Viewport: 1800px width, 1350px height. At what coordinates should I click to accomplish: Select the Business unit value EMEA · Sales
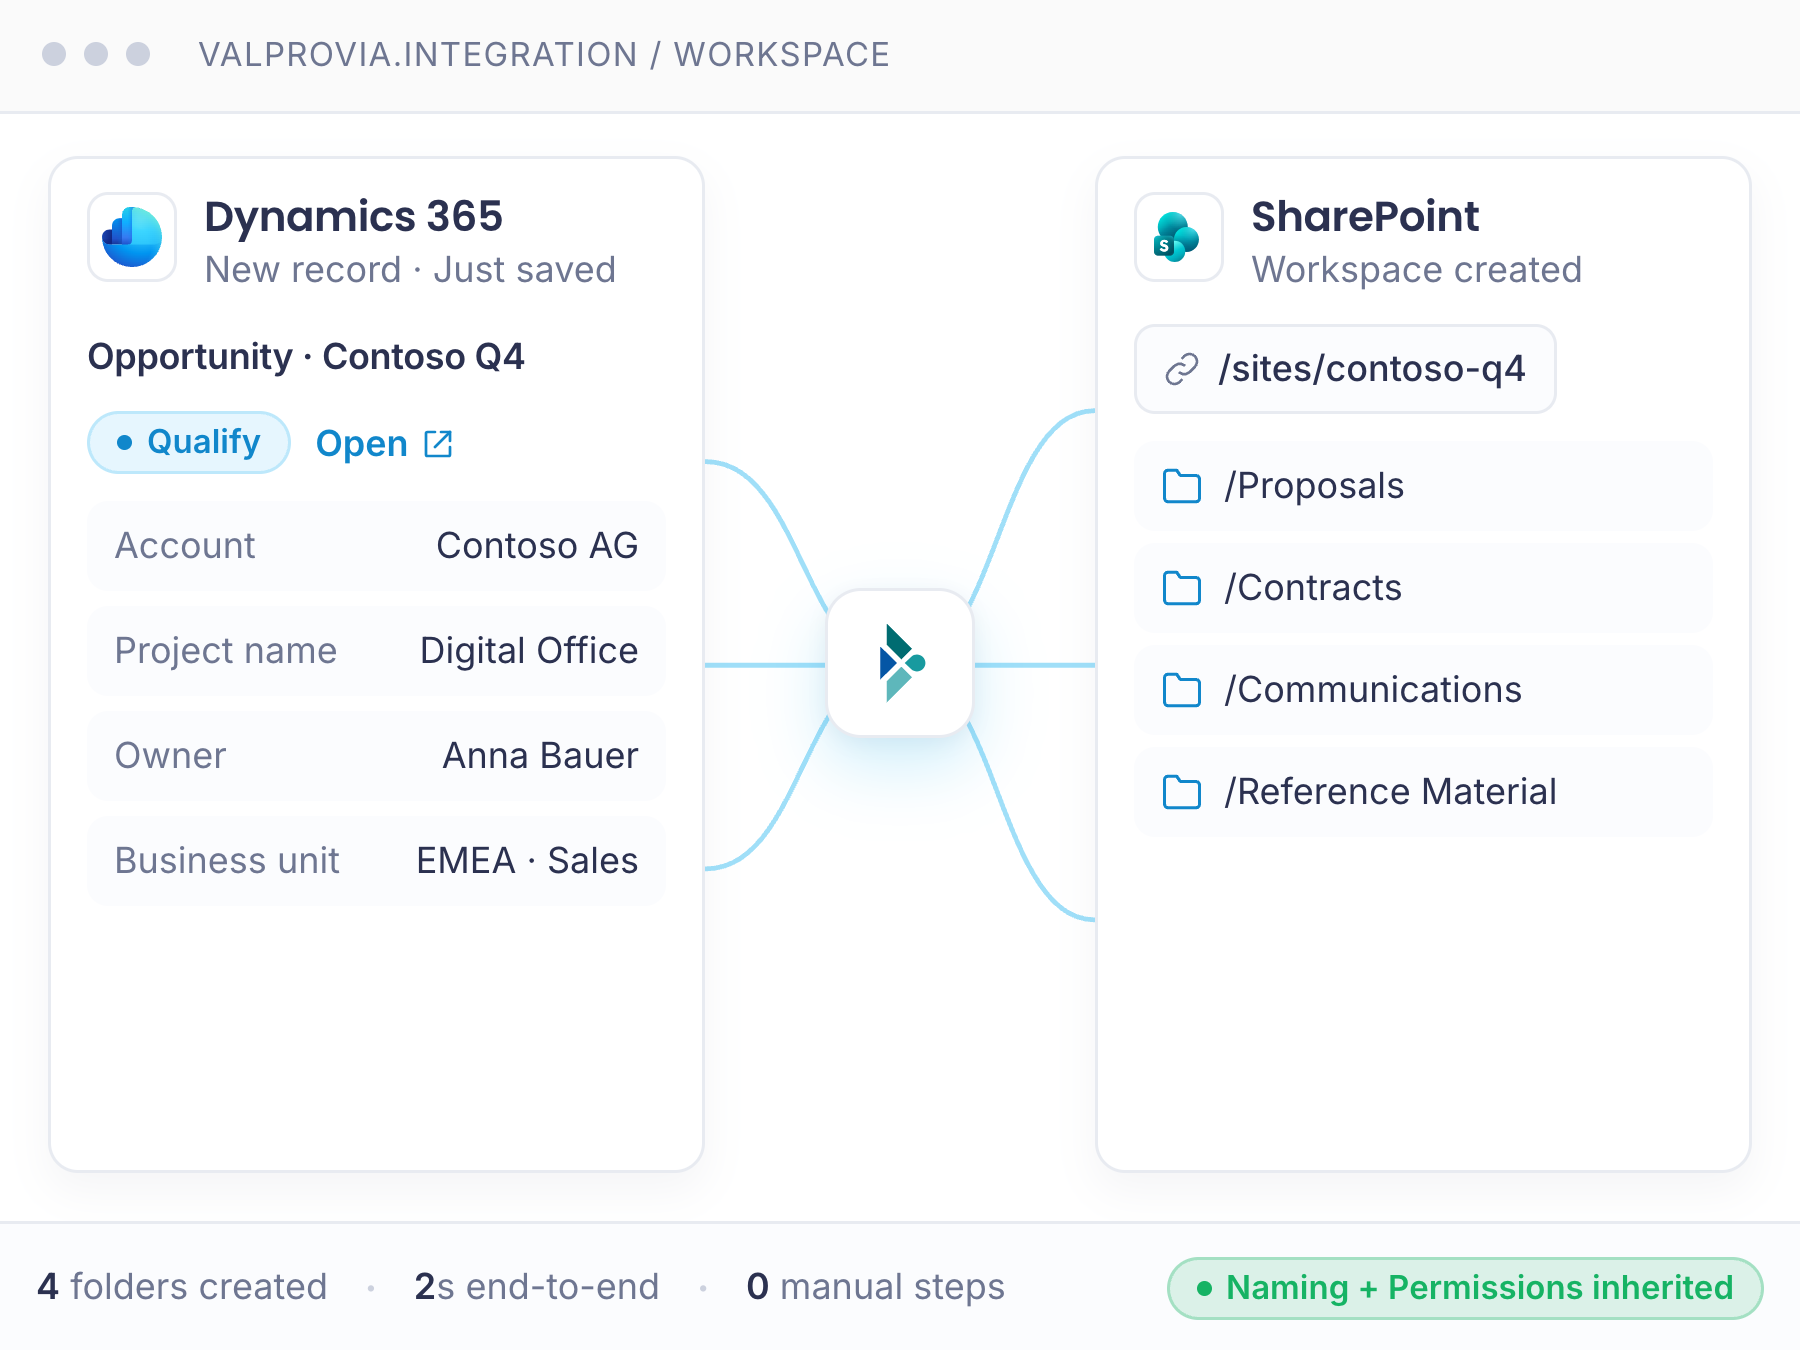point(527,861)
